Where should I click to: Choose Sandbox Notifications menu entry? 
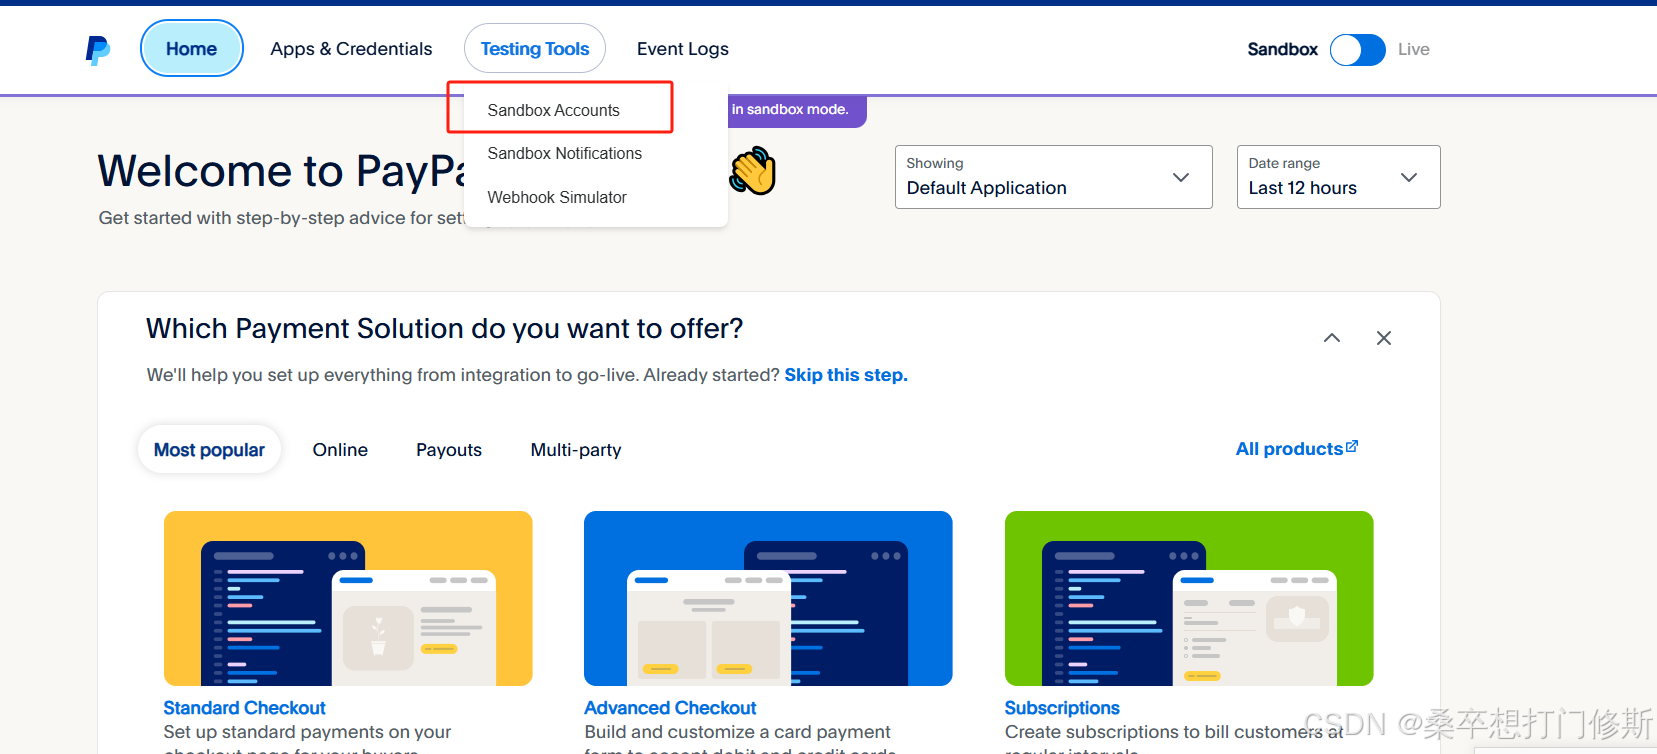coord(565,153)
